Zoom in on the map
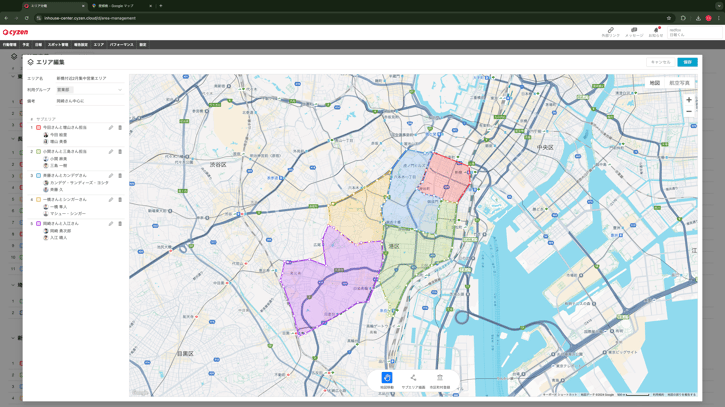 [x=688, y=100]
